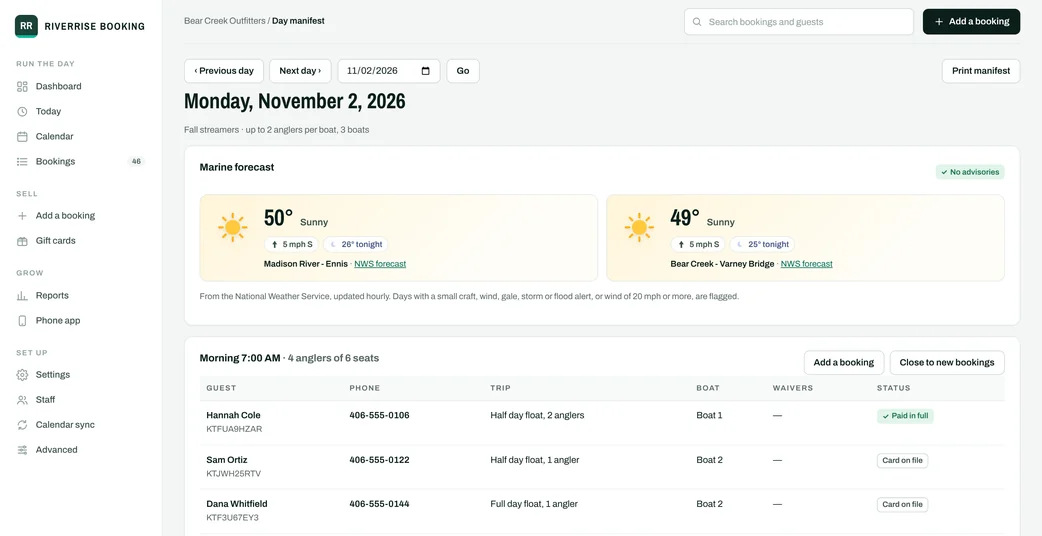The width and height of the screenshot is (1042, 536).
Task: Jump to the Next day
Action: [x=300, y=71]
